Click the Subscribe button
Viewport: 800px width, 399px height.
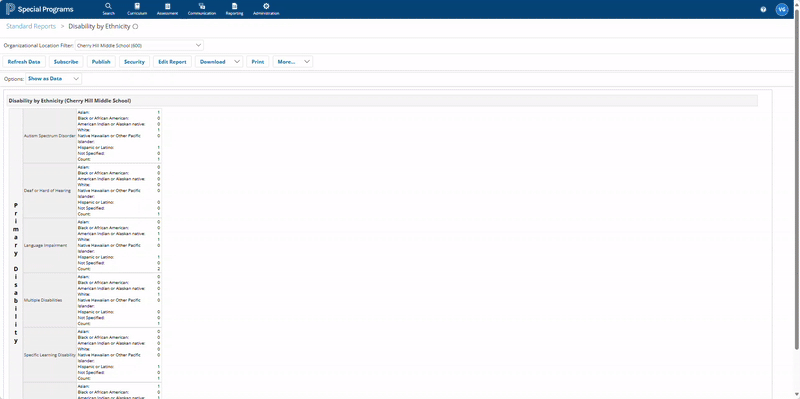(66, 62)
